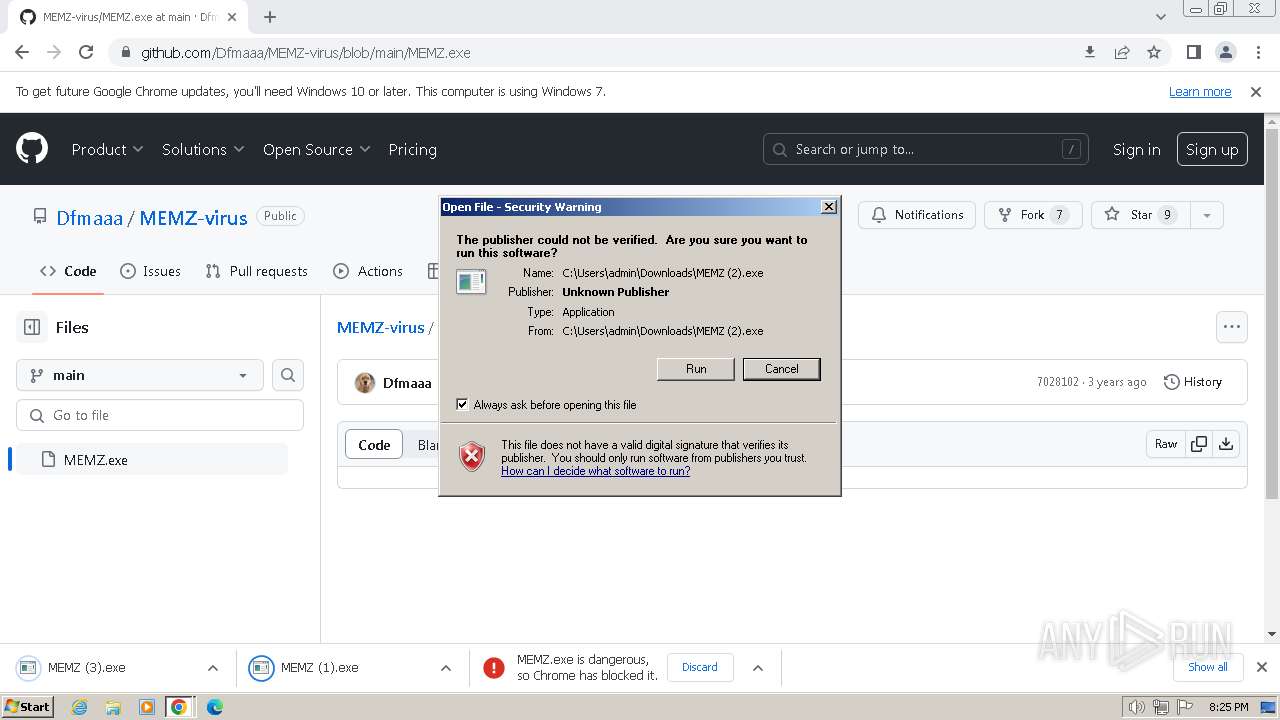Bookmark this page with star icon
Image resolution: width=1280 pixels, height=720 pixels.
coord(1154,52)
